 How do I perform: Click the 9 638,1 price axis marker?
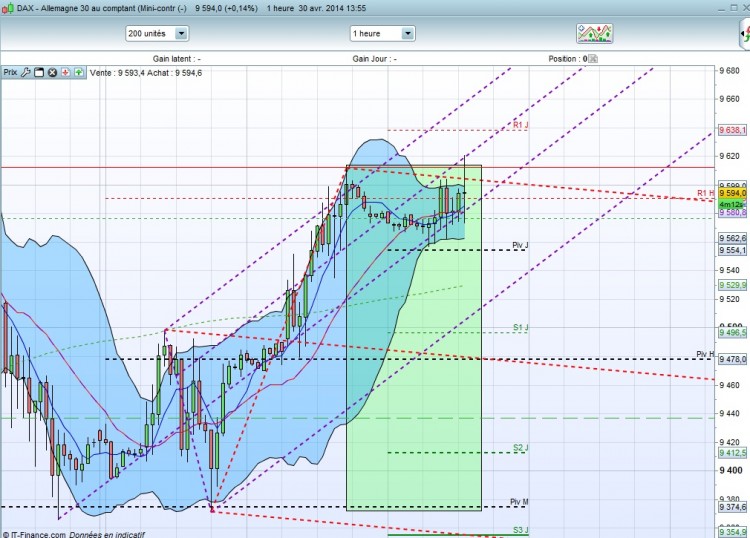[732, 130]
